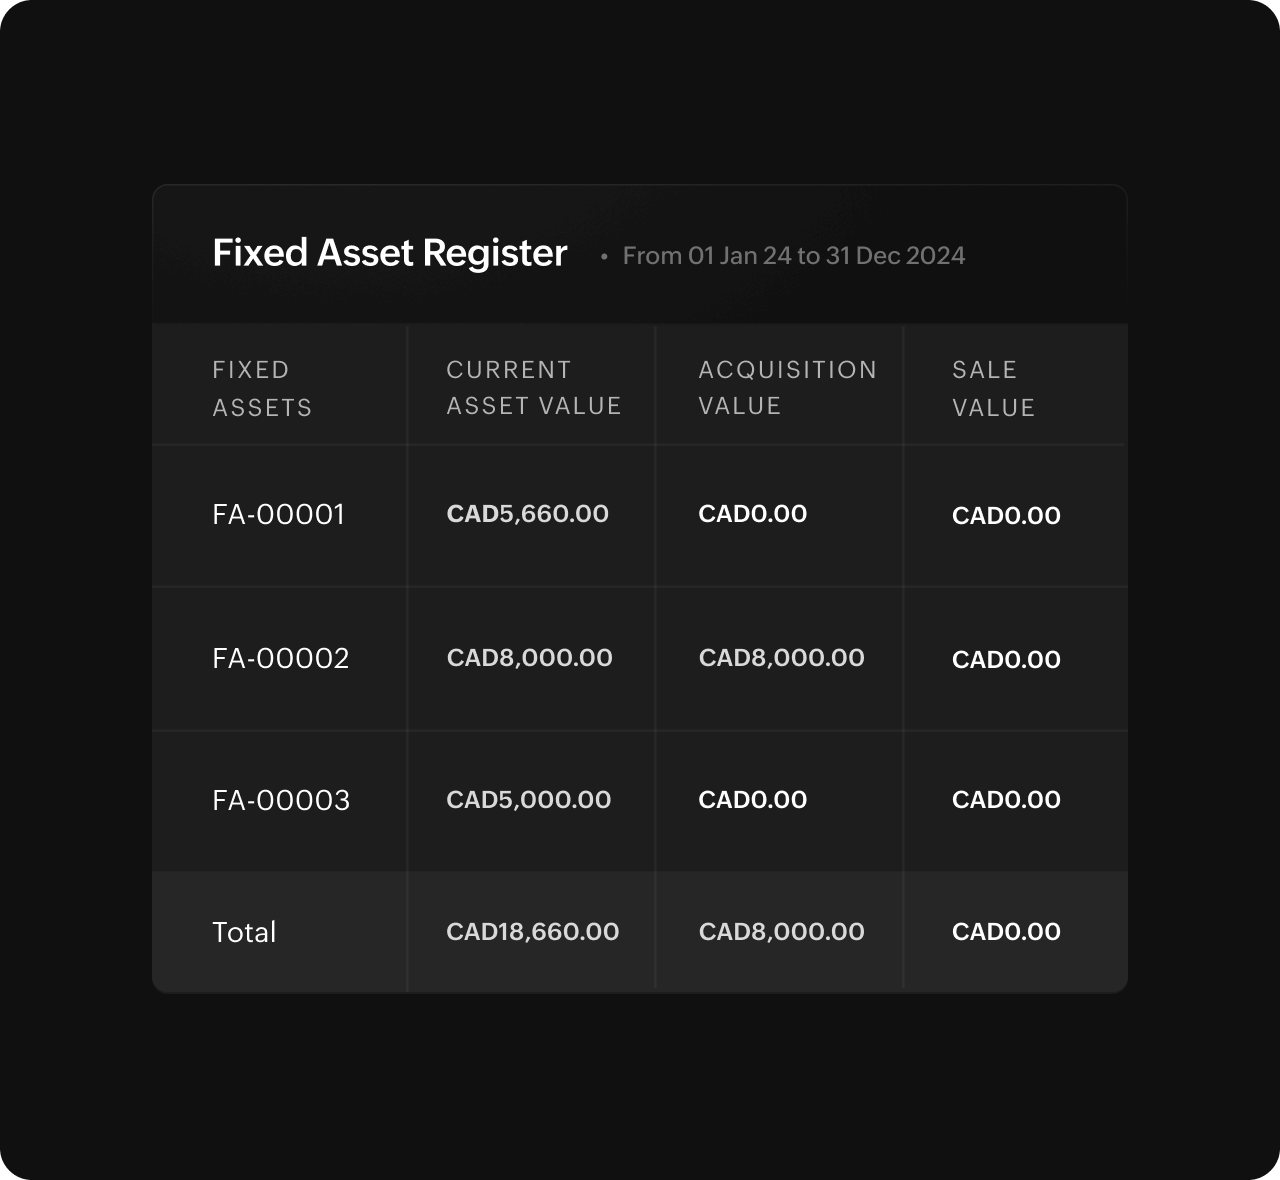Open asset FA-00003
Viewport: 1280px width, 1180px height.
(x=281, y=800)
